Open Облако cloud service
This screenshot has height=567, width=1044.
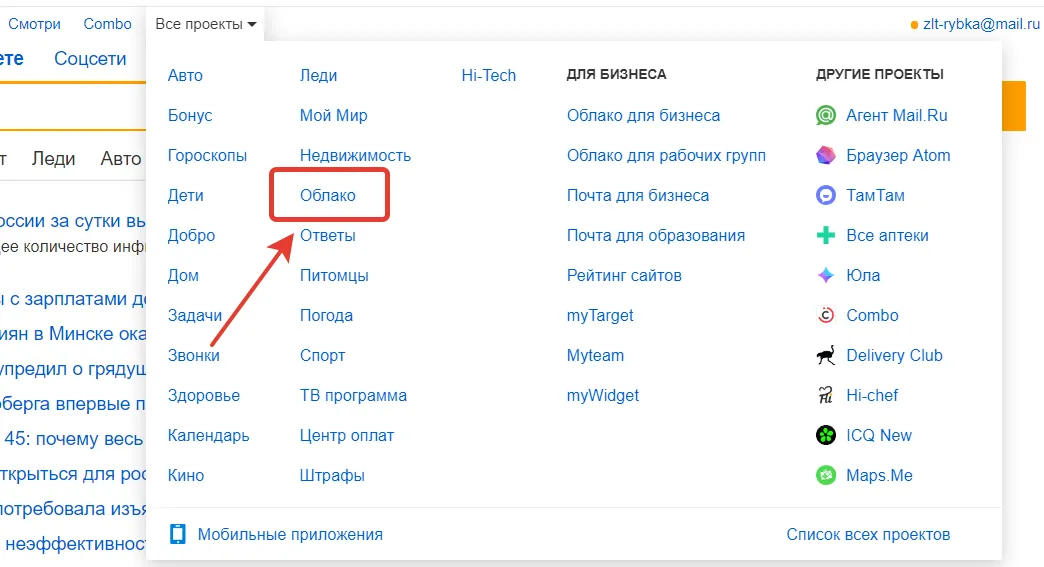328,195
